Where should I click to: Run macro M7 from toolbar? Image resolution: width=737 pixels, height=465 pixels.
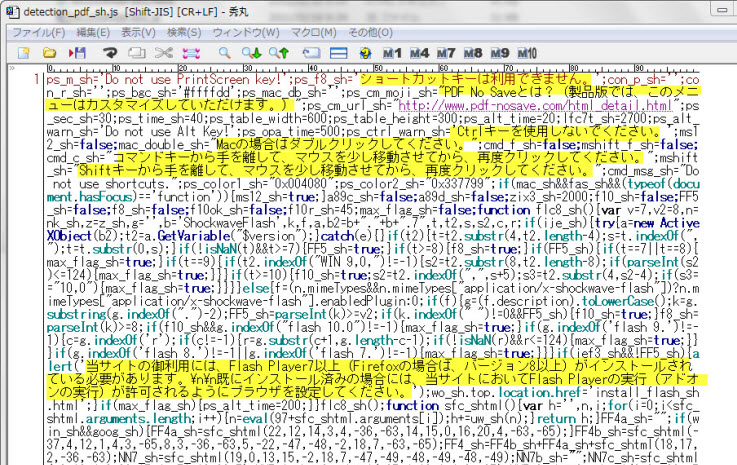(x=446, y=53)
